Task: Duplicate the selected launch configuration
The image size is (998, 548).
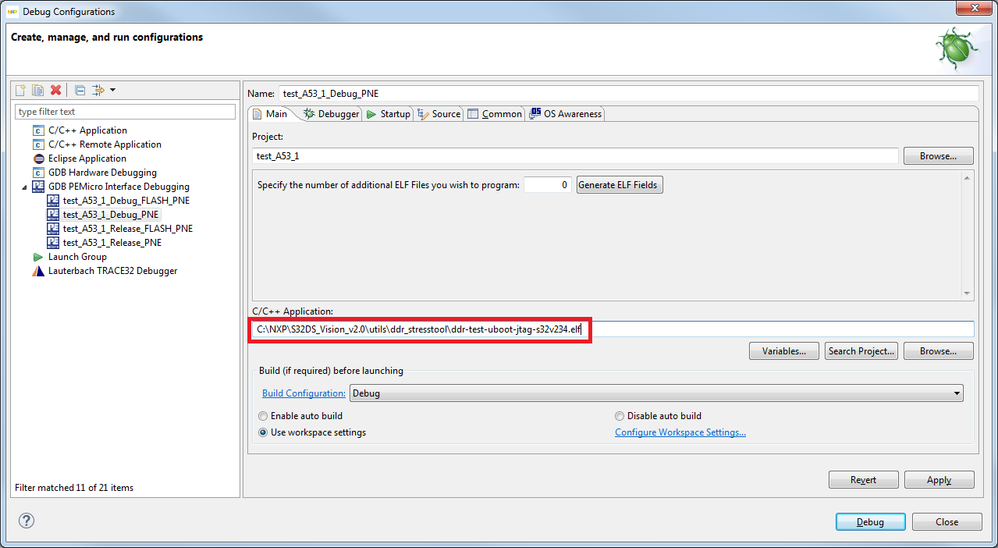Action: [38, 90]
